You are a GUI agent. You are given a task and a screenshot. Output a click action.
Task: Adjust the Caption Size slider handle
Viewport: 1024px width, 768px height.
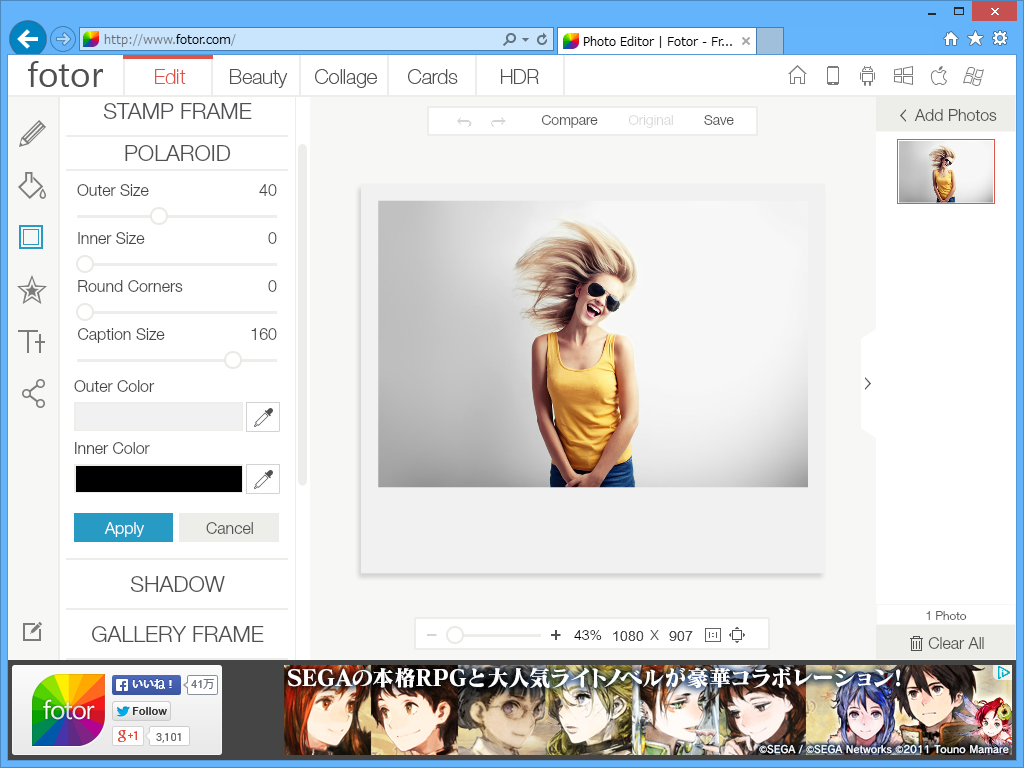pos(232,360)
